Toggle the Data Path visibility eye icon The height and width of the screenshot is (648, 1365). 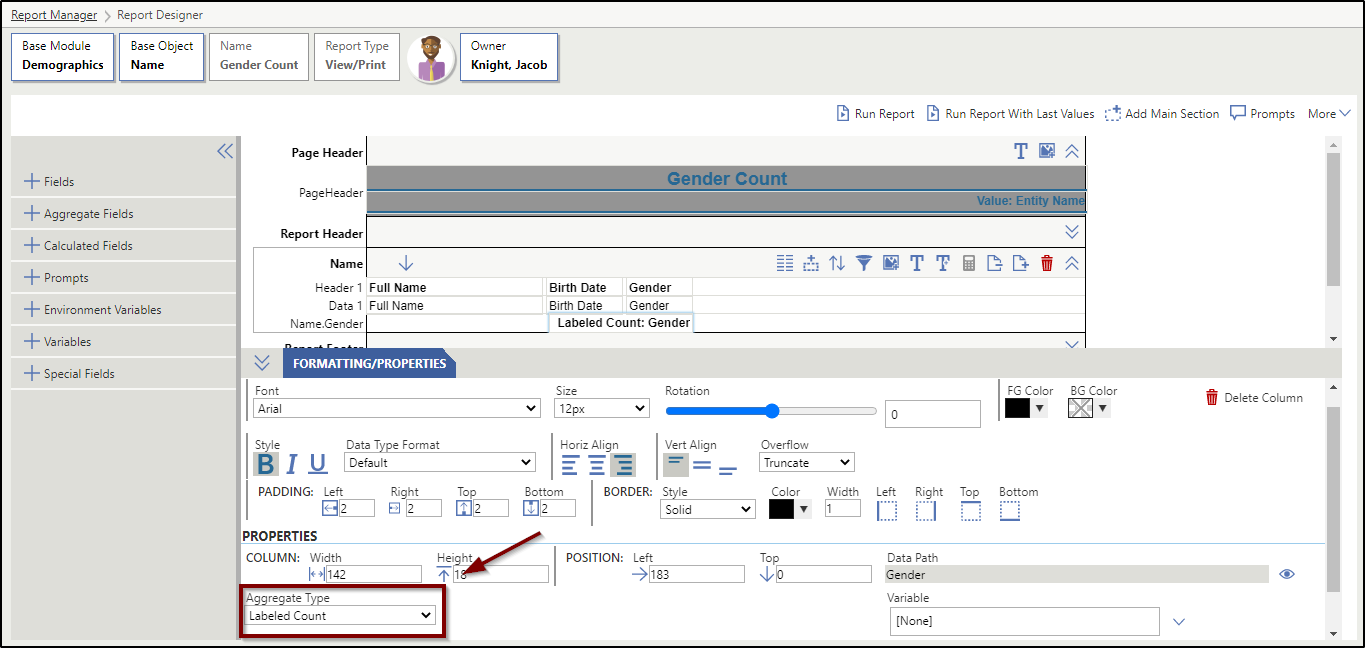click(x=1287, y=573)
